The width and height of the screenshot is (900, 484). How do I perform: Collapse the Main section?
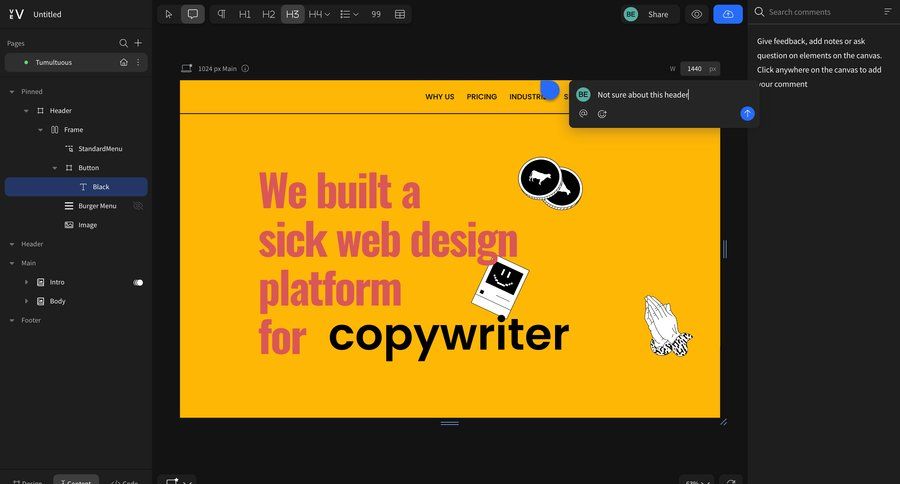(x=12, y=264)
